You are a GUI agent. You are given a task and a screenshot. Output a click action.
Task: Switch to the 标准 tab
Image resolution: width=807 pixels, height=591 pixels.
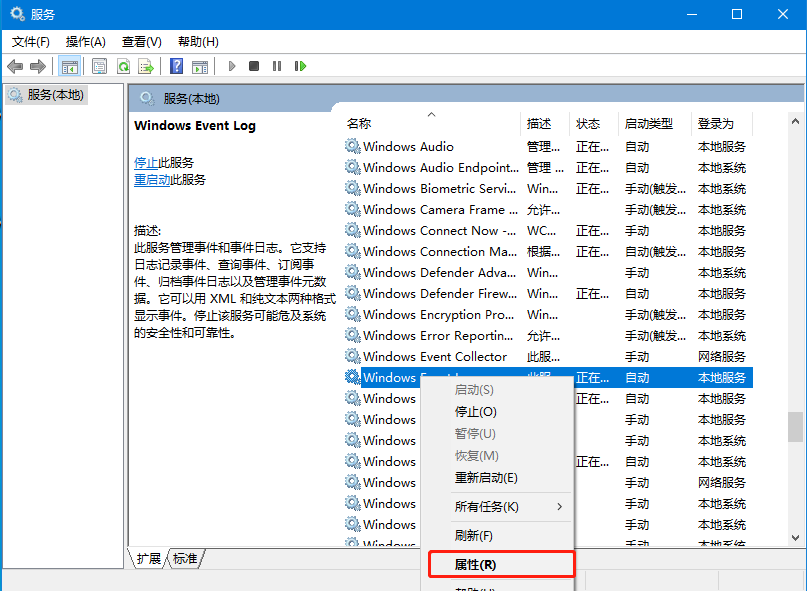tap(185, 559)
